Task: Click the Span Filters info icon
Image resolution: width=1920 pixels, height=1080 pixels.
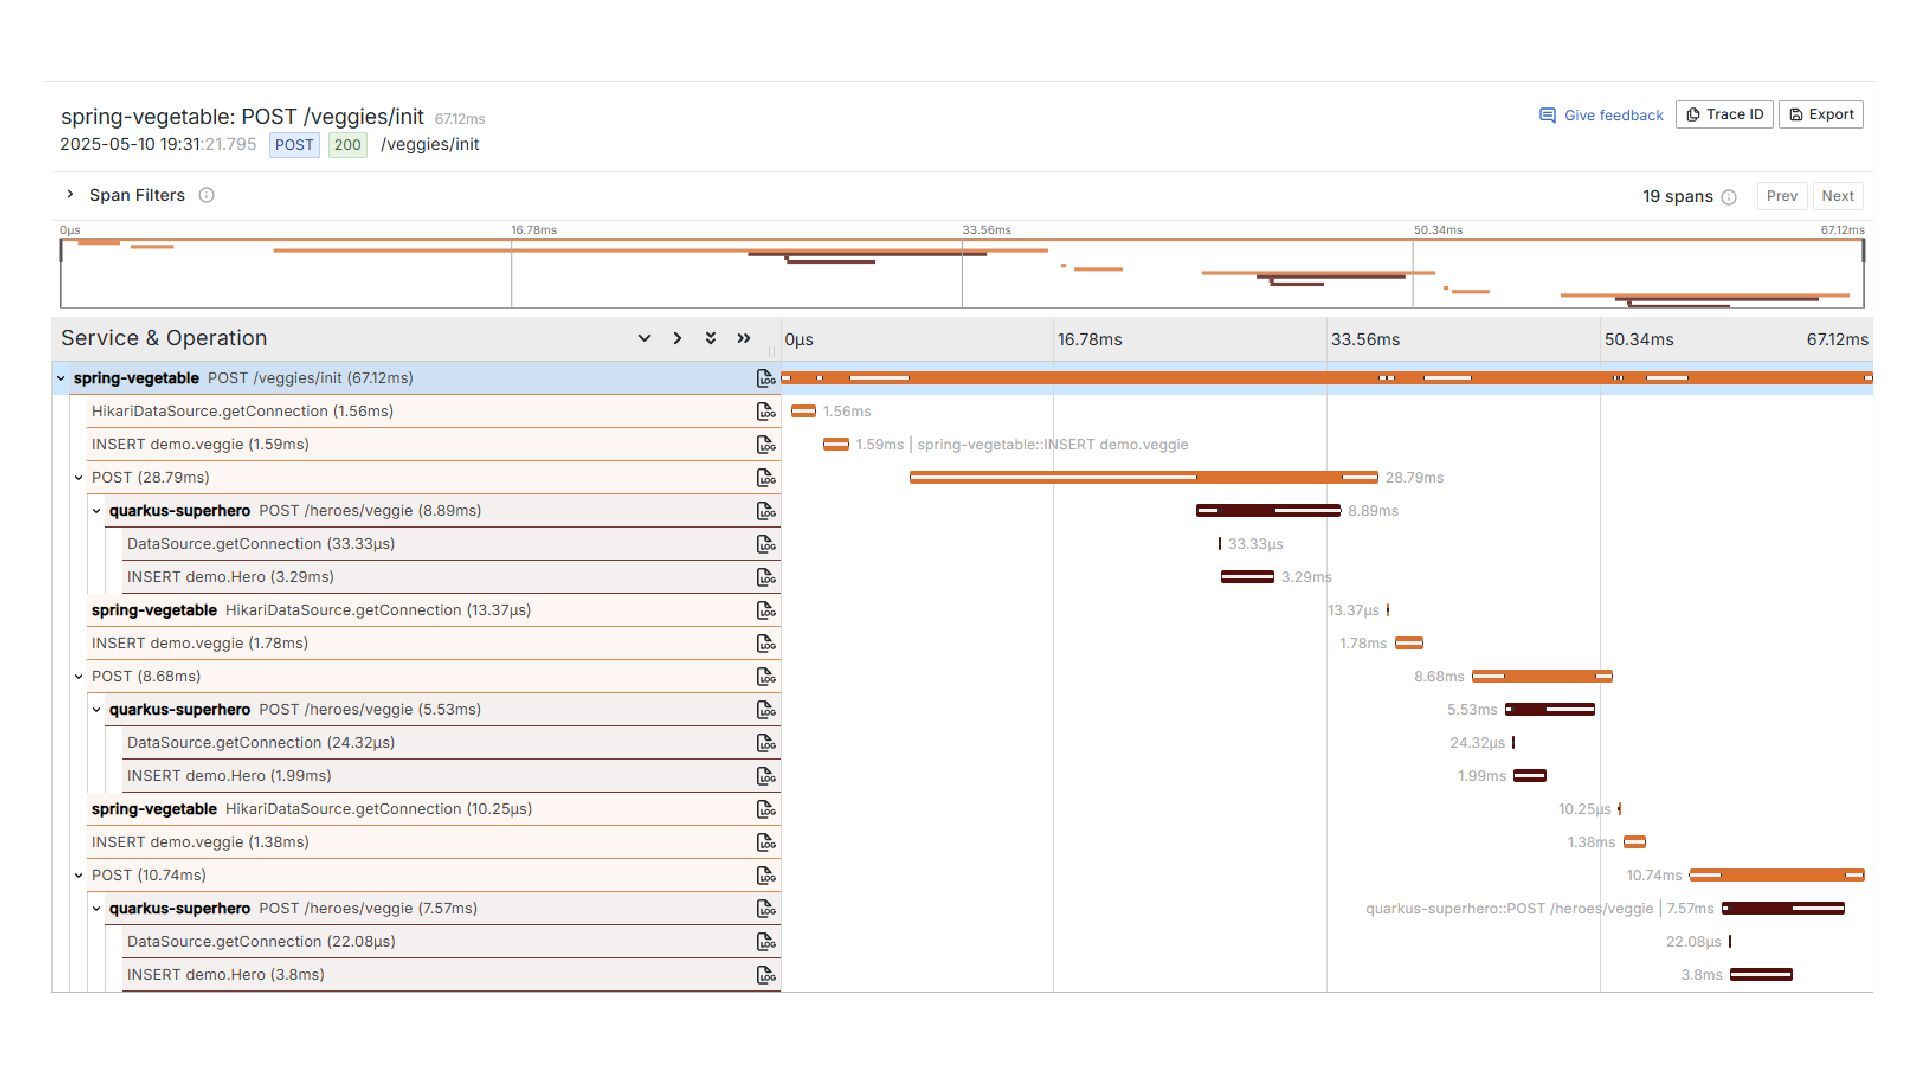Action: click(x=206, y=195)
